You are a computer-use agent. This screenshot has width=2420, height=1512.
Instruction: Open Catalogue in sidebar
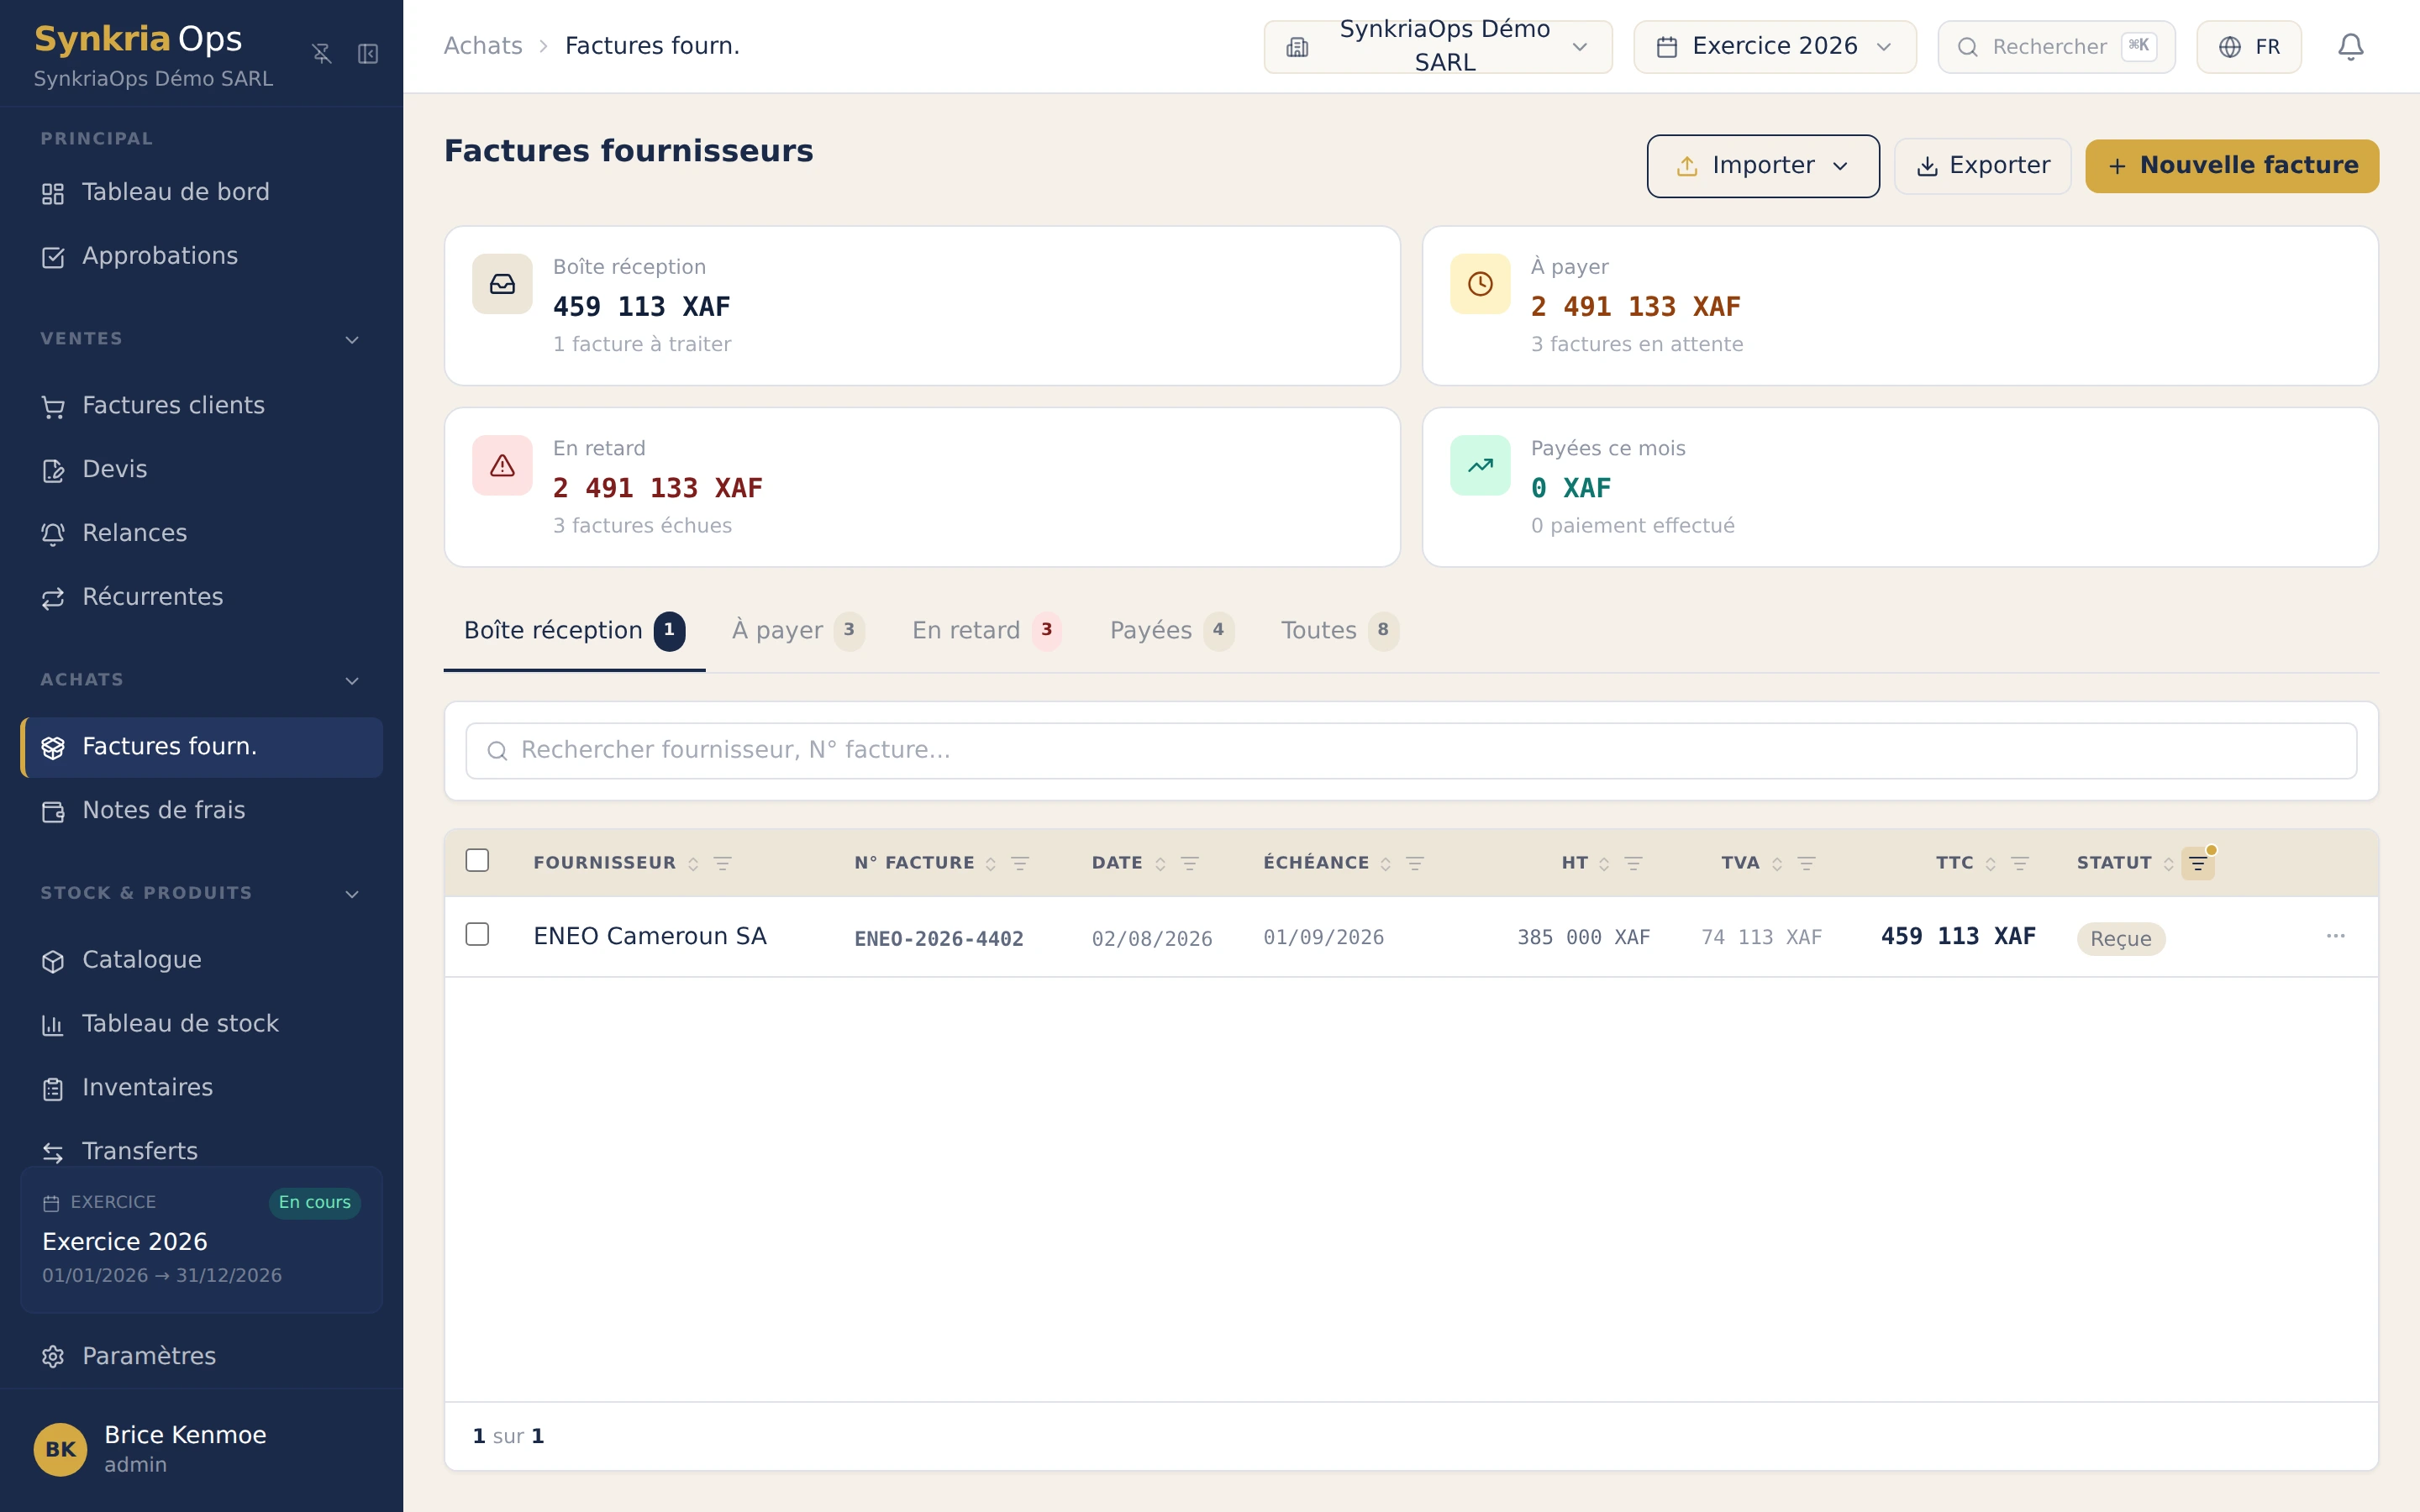pyautogui.click(x=201, y=960)
